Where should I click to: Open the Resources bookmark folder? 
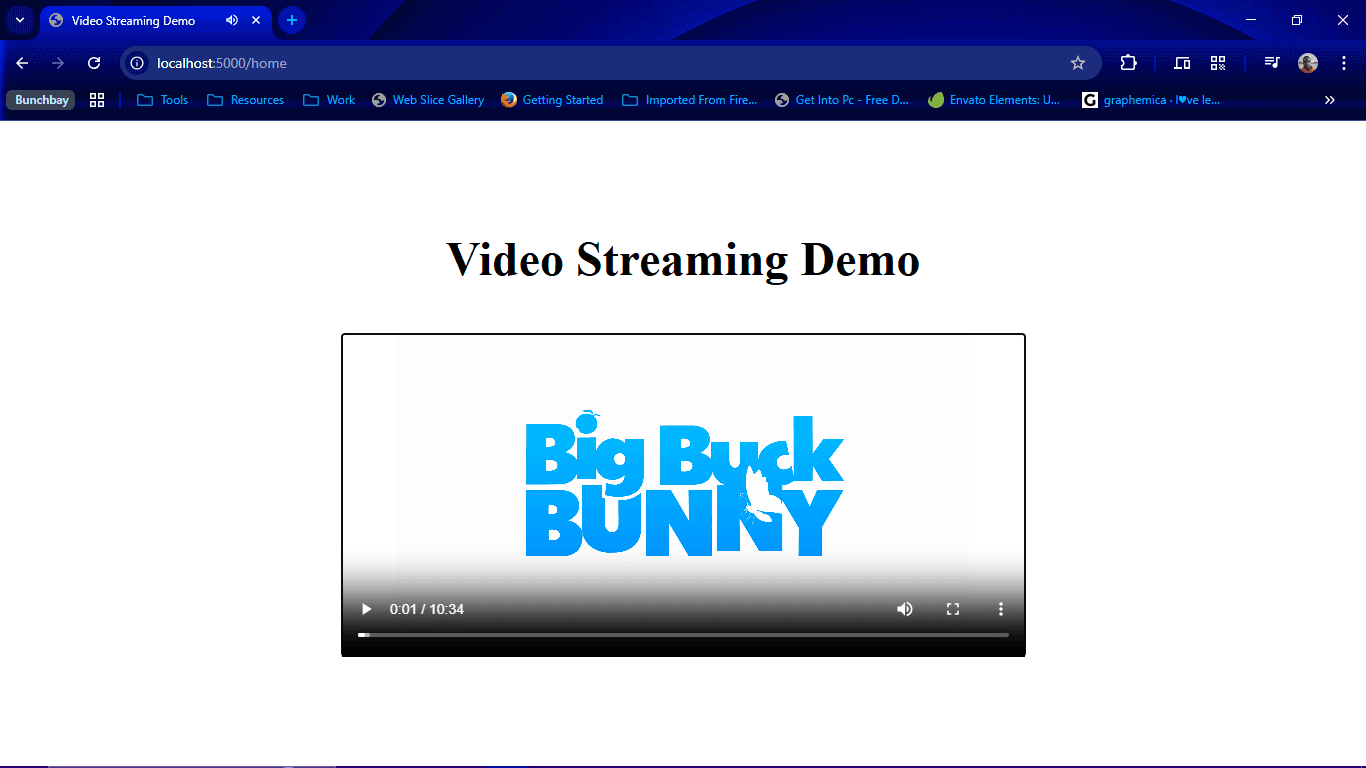(x=245, y=100)
